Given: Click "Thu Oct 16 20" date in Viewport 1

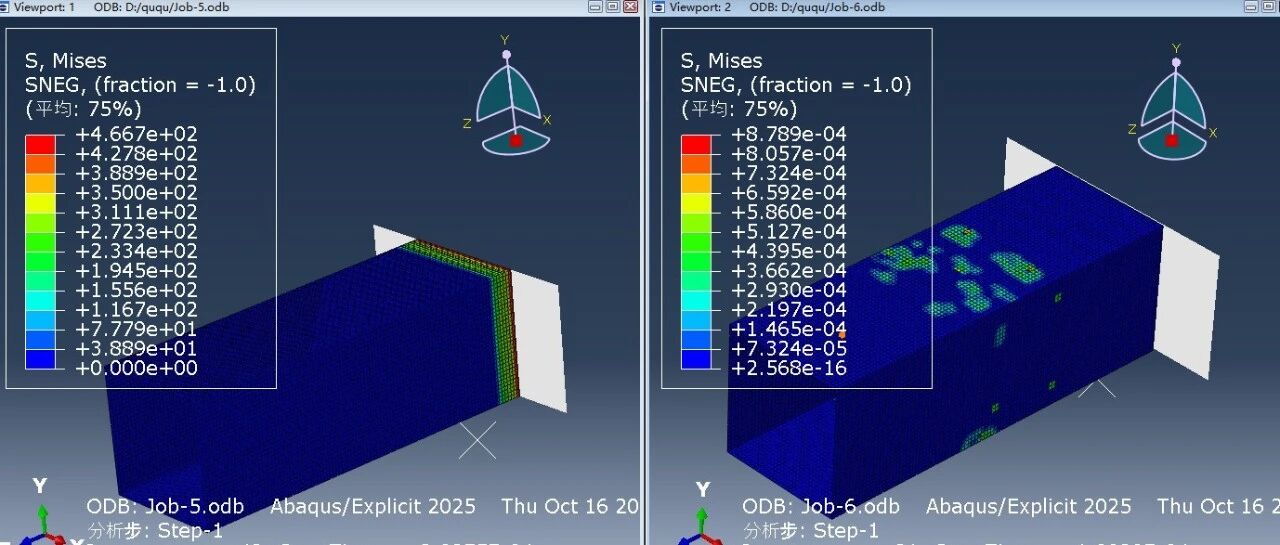Looking at the screenshot, I should pyautogui.click(x=570, y=507).
